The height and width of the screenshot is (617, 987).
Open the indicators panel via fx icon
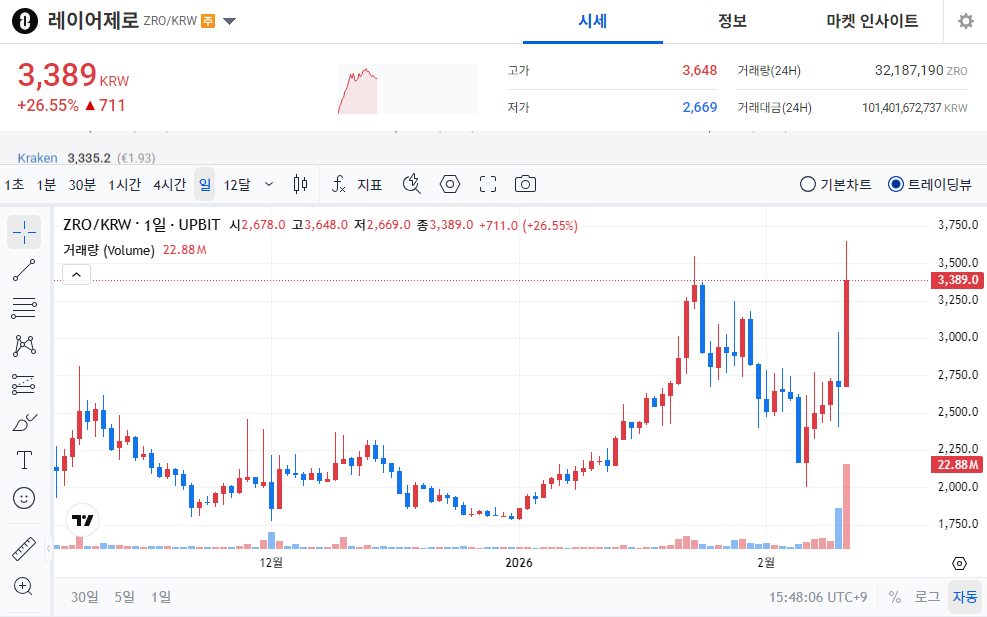tap(339, 184)
